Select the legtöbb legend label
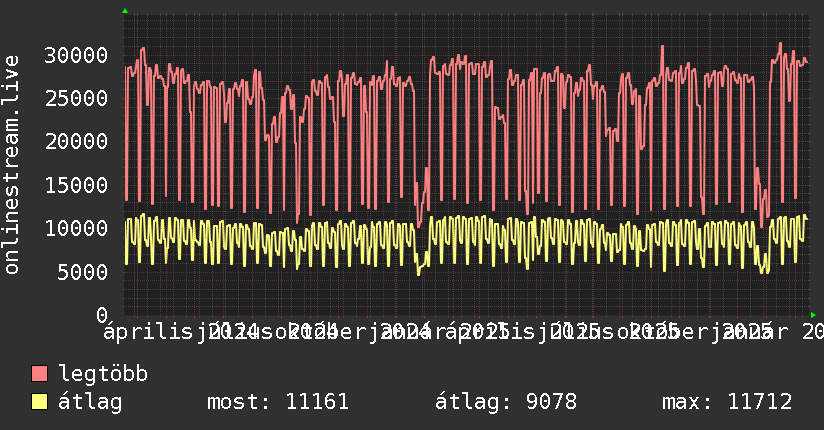The width and height of the screenshot is (824, 430). pyautogui.click(x=103, y=373)
